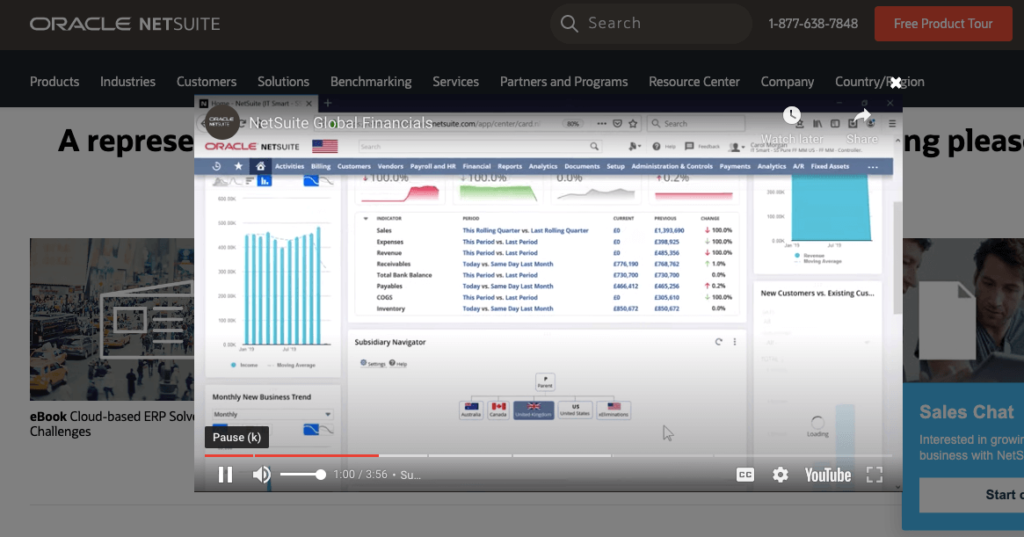The width and height of the screenshot is (1024, 537).
Task: Close the video overlay popup
Action: click(896, 83)
